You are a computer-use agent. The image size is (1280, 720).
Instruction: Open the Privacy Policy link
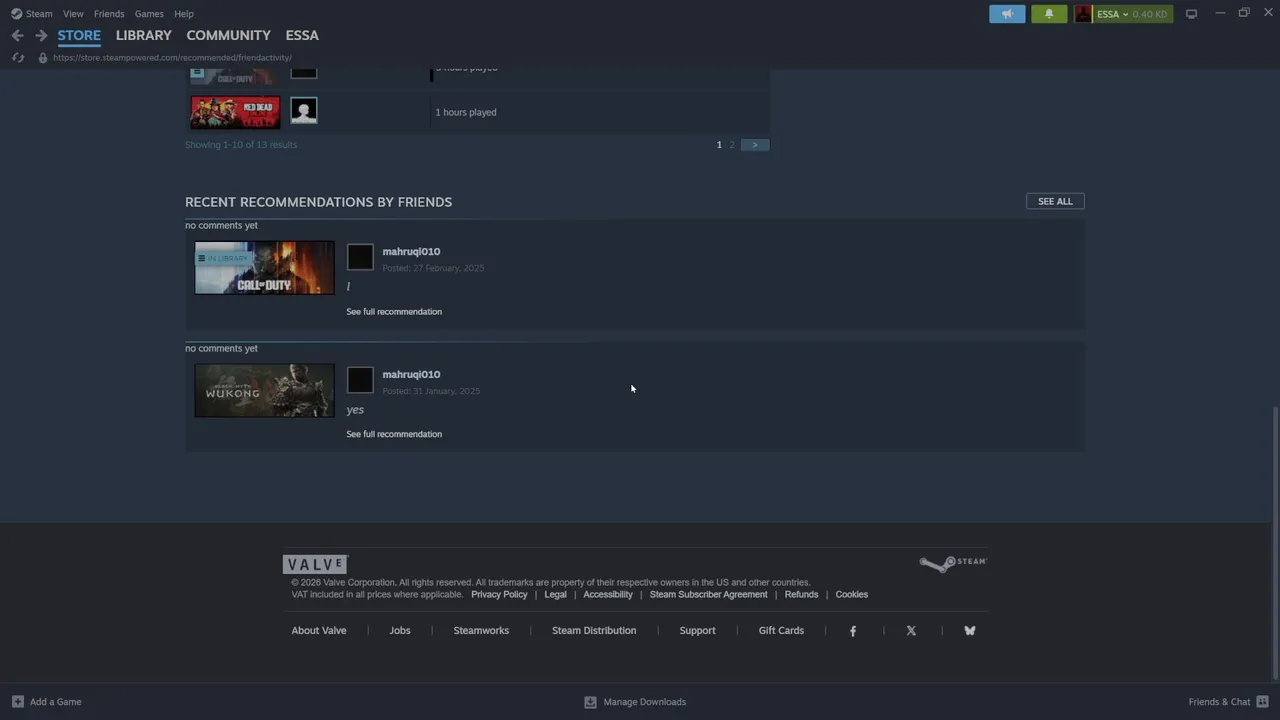pyautogui.click(x=499, y=595)
